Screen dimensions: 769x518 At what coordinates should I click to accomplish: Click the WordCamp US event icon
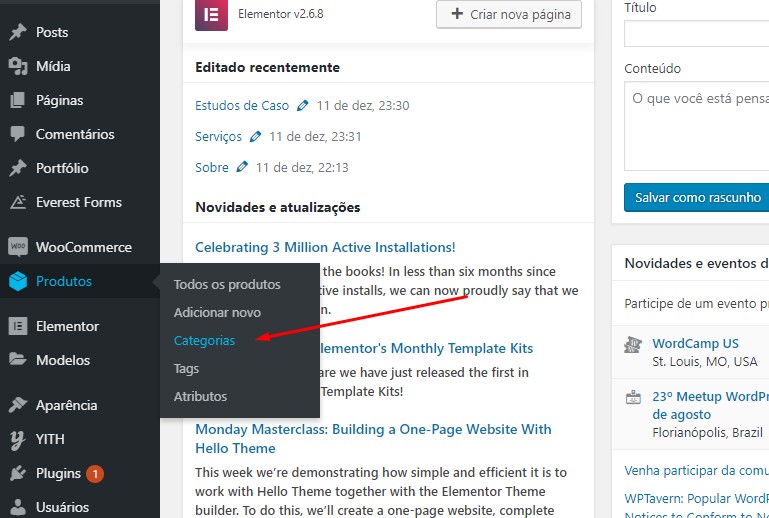[x=633, y=345]
